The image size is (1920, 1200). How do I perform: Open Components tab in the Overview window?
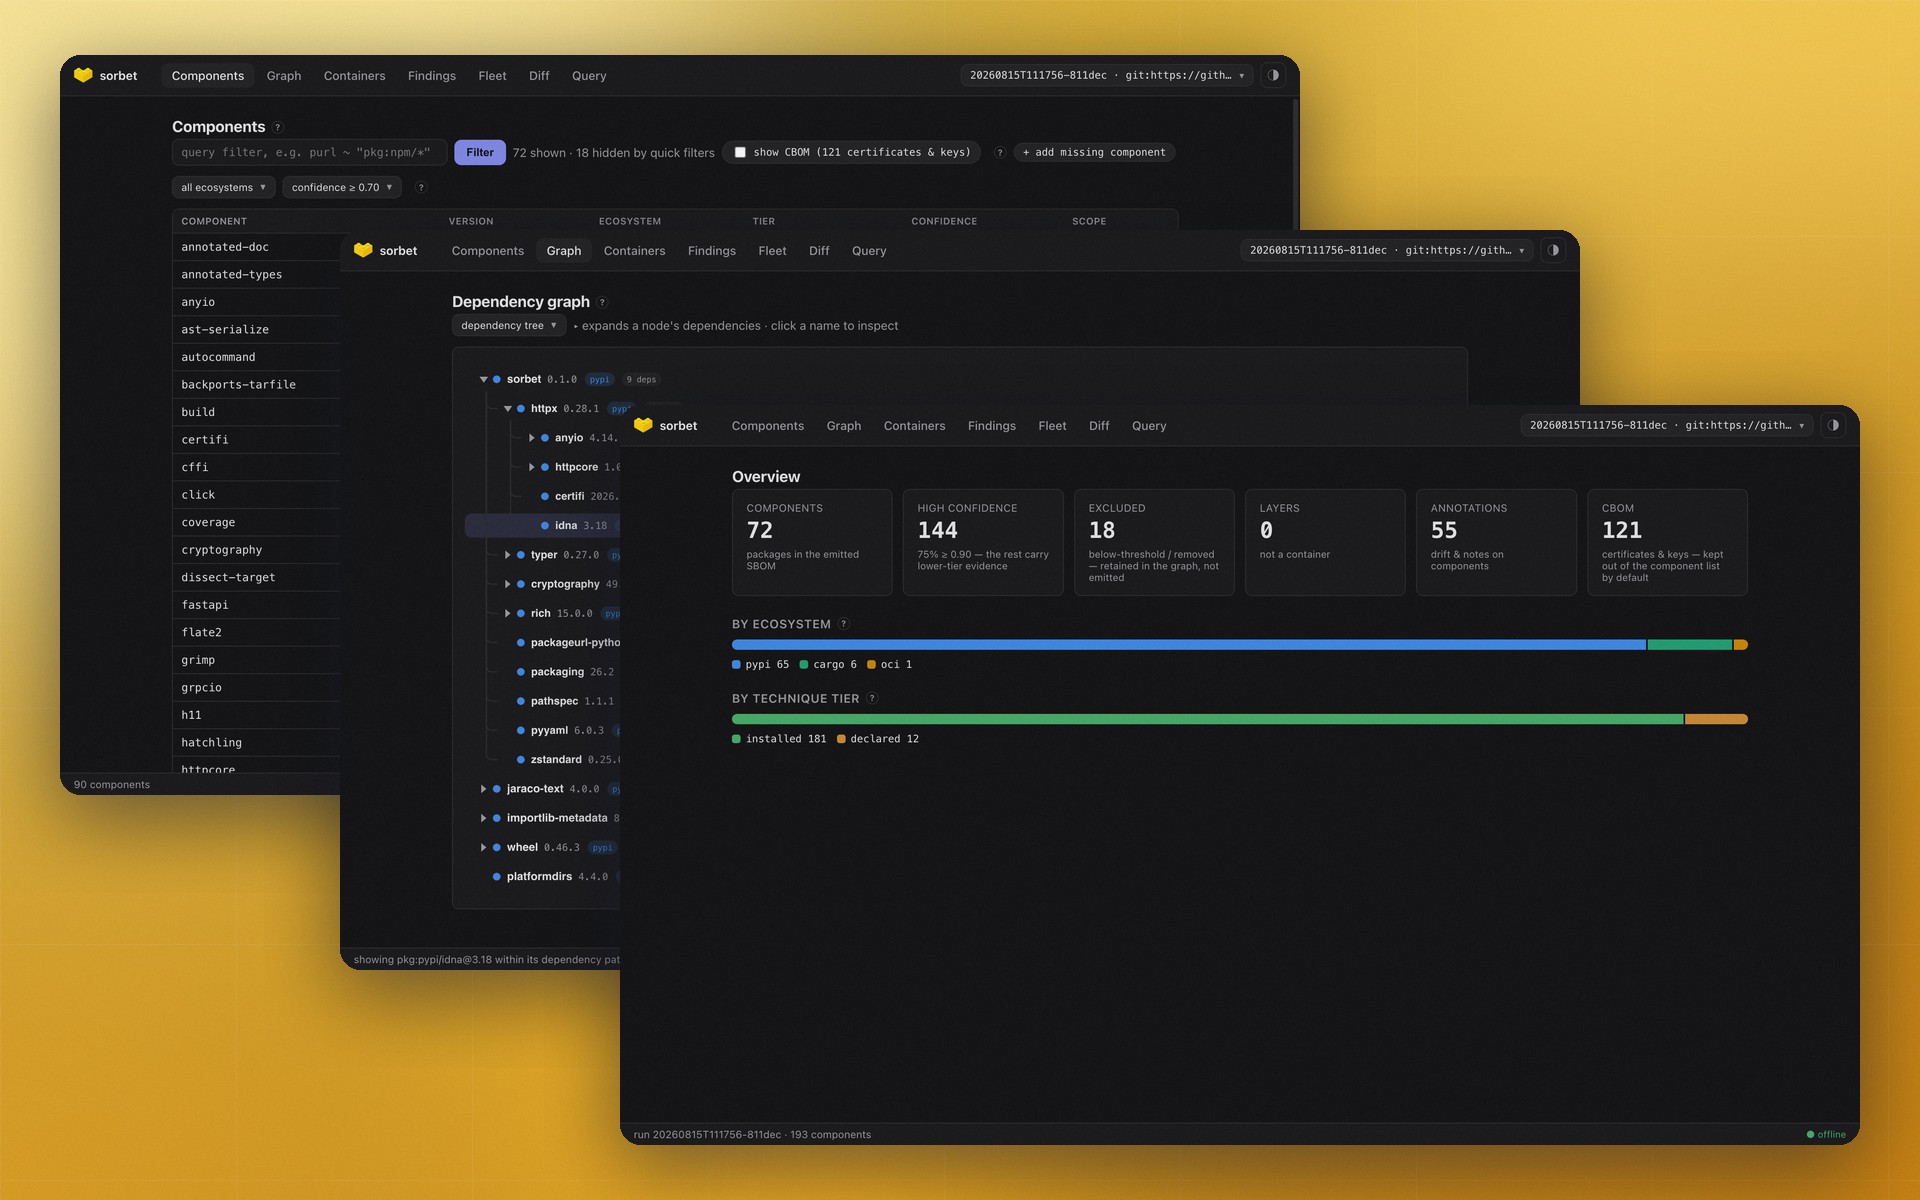[767, 425]
